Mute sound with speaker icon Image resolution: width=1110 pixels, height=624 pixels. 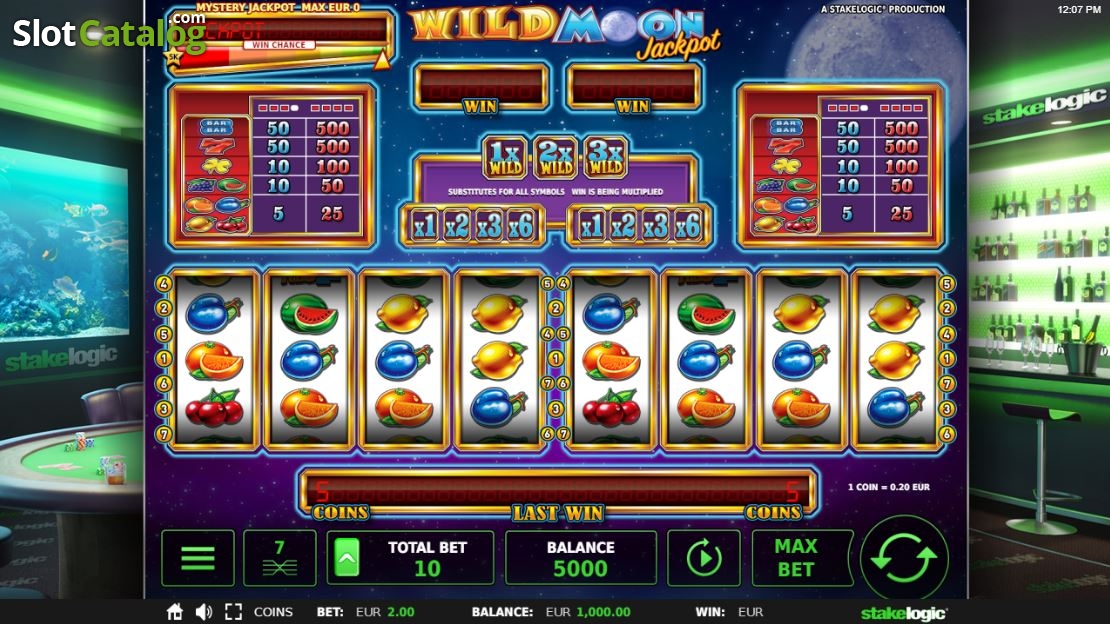pos(204,612)
